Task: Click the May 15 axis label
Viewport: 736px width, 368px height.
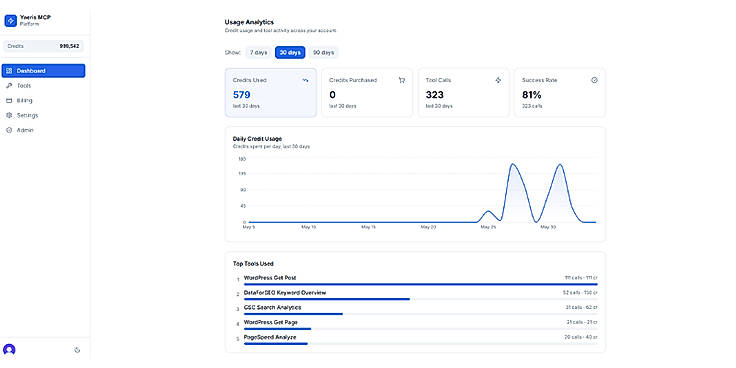Action: pos(368,227)
